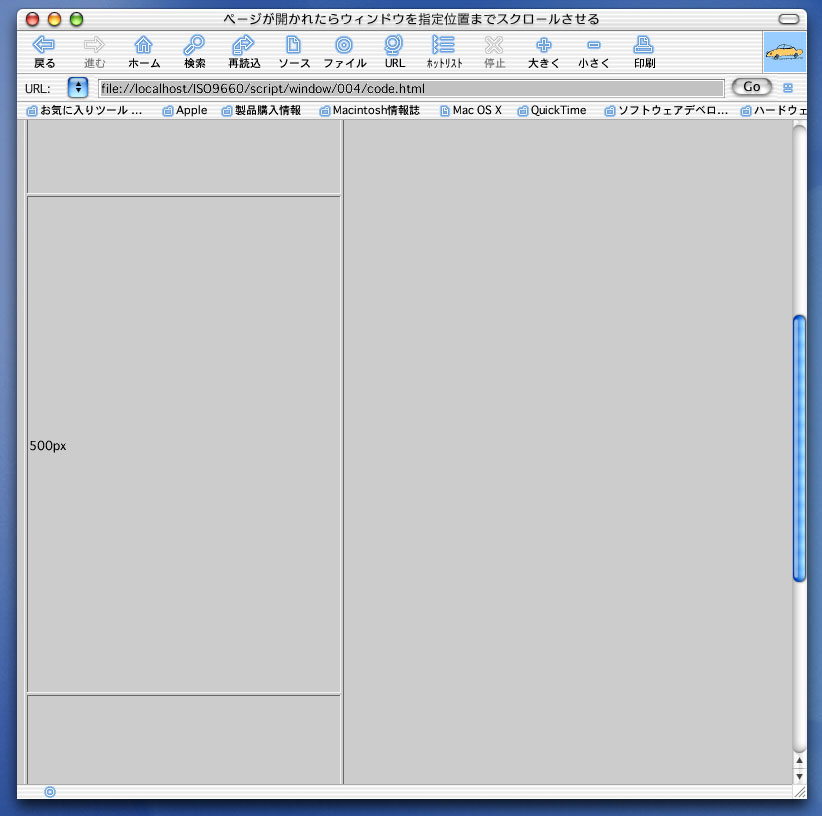The height and width of the screenshot is (816, 822).
Task: Click the status bar circle icon
Action: click(x=50, y=791)
